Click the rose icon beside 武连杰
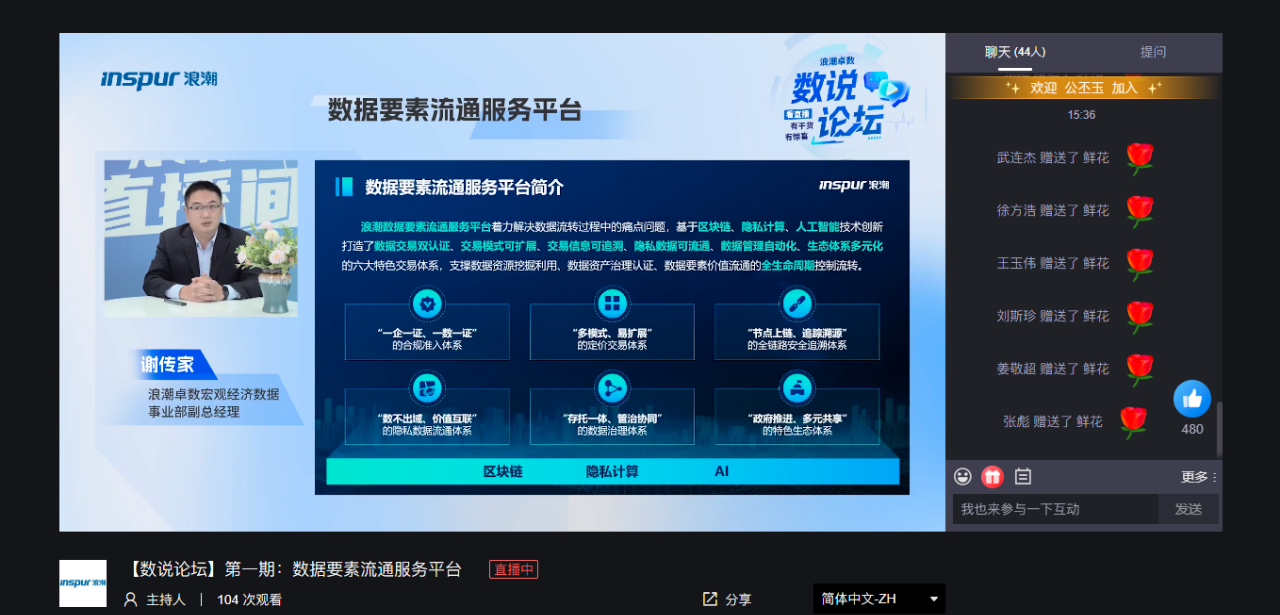This screenshot has width=1280, height=615. pyautogui.click(x=1139, y=157)
